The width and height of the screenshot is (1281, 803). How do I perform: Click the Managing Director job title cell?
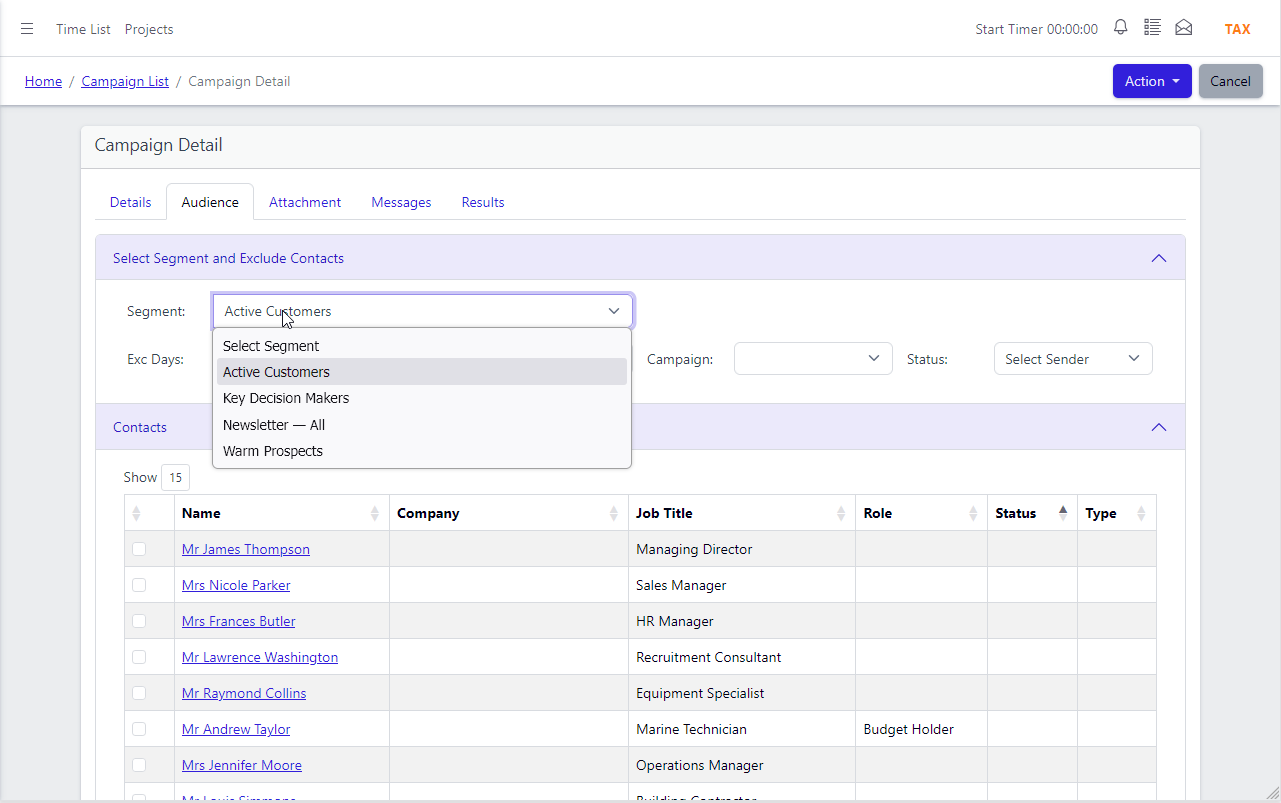coord(742,549)
